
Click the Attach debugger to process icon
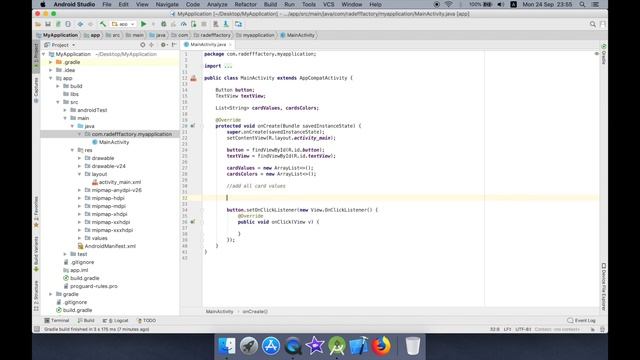coord(193,24)
